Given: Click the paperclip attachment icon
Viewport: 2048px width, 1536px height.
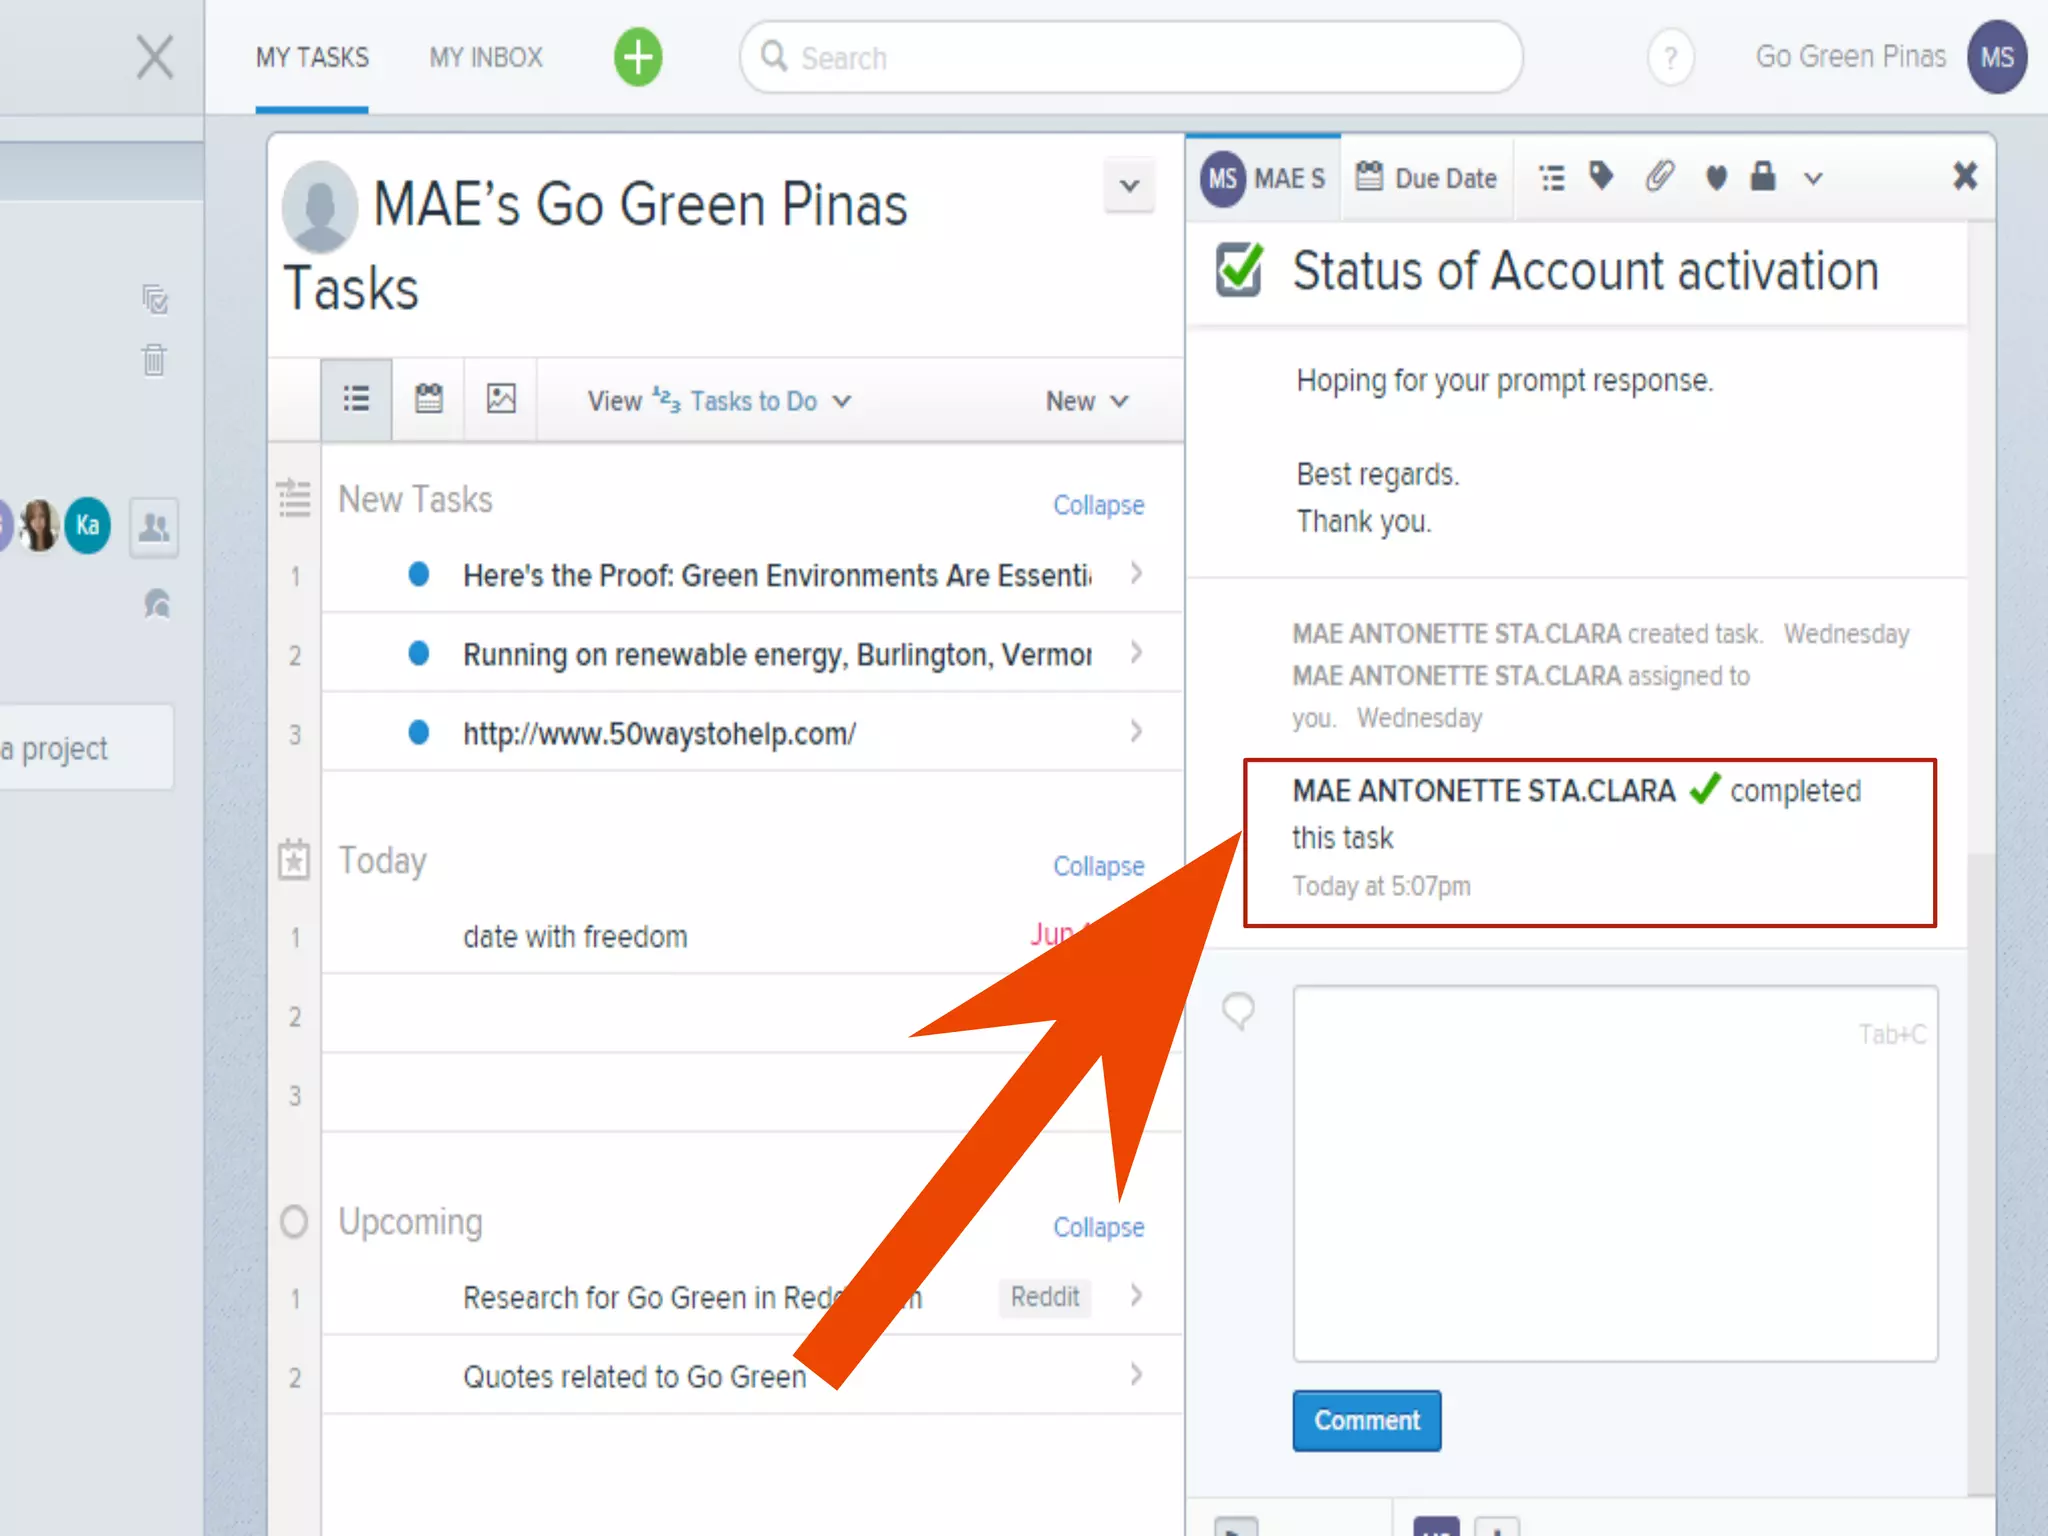Looking at the screenshot, I should click(x=1659, y=177).
